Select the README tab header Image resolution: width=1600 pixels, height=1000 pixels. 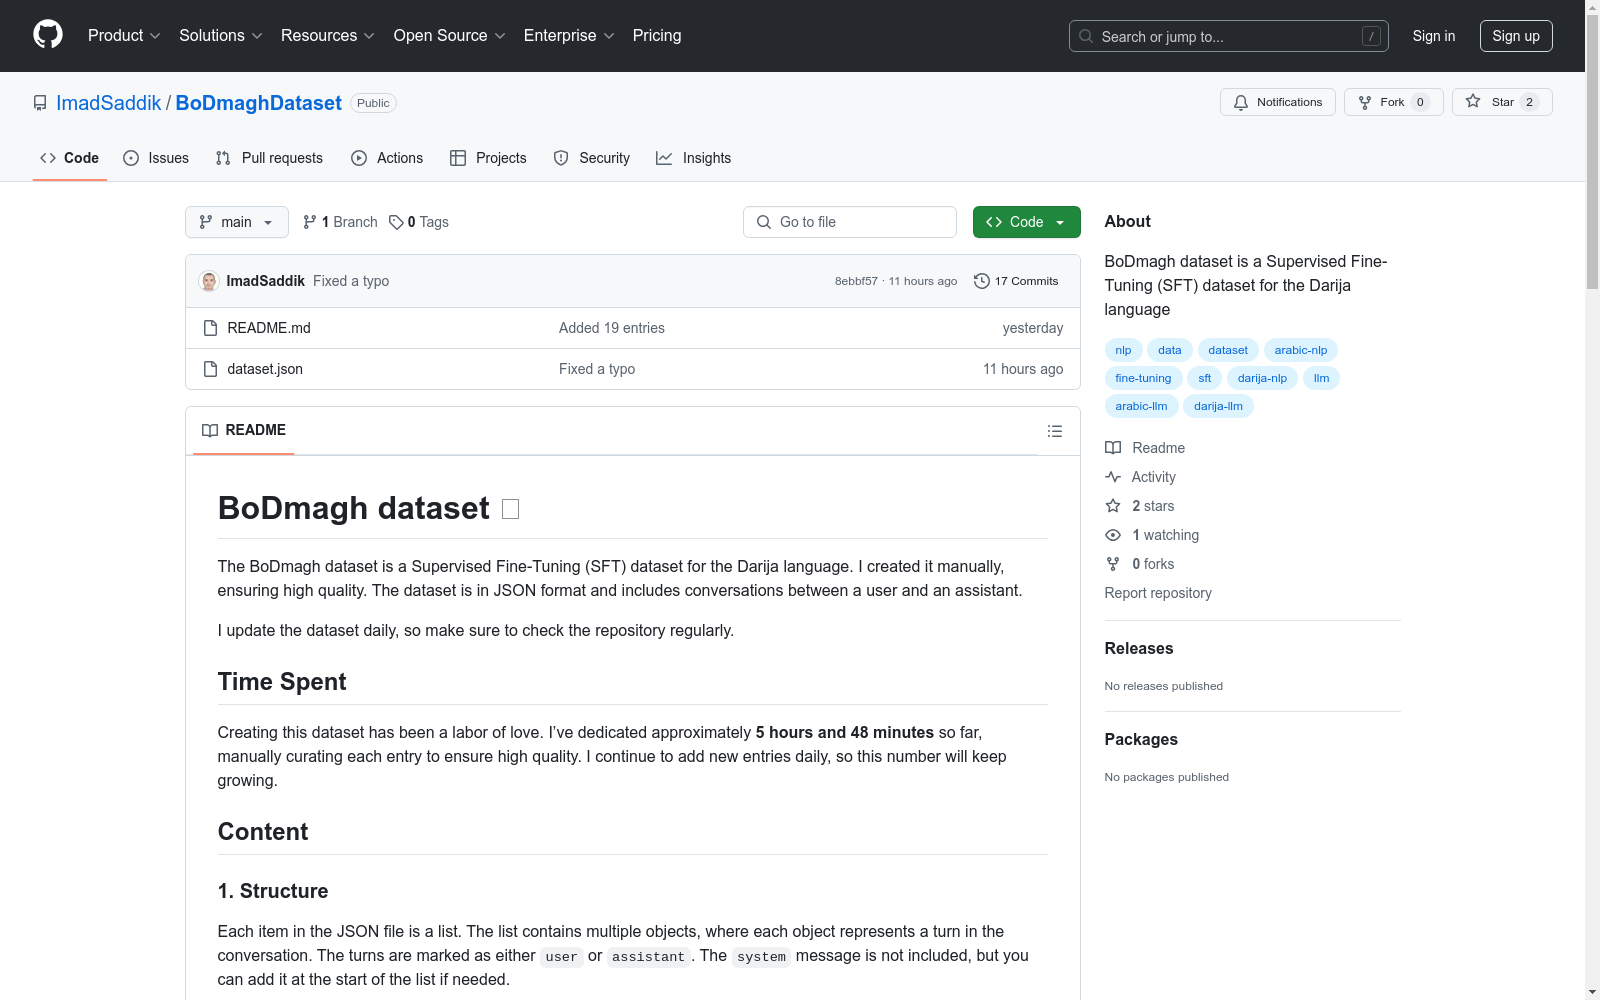click(x=244, y=430)
